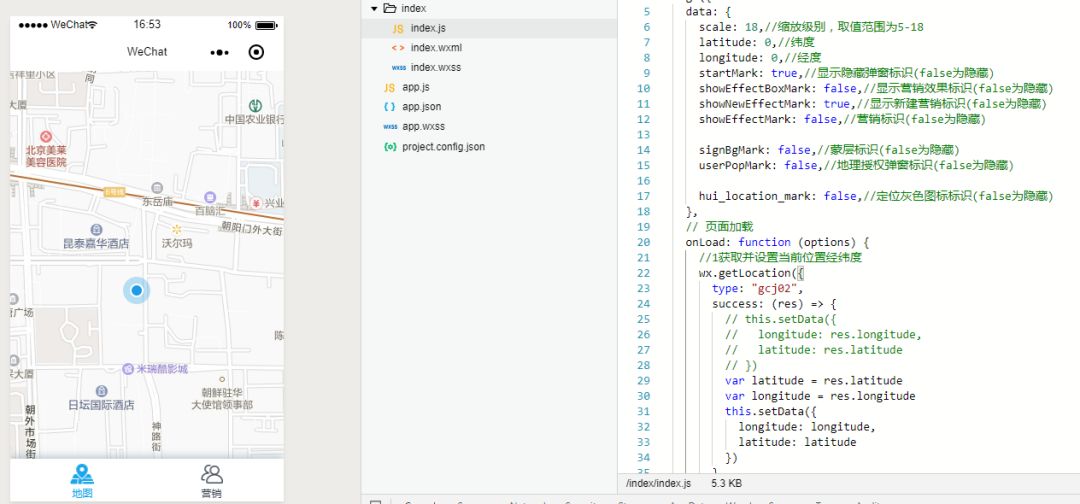Open app.wxss in the file tree

click(x=424, y=127)
